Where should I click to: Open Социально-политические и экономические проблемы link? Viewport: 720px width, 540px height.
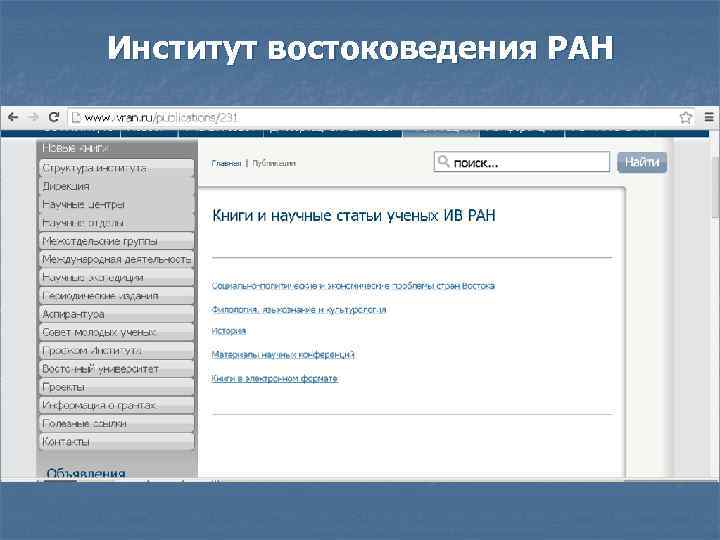pos(353,286)
